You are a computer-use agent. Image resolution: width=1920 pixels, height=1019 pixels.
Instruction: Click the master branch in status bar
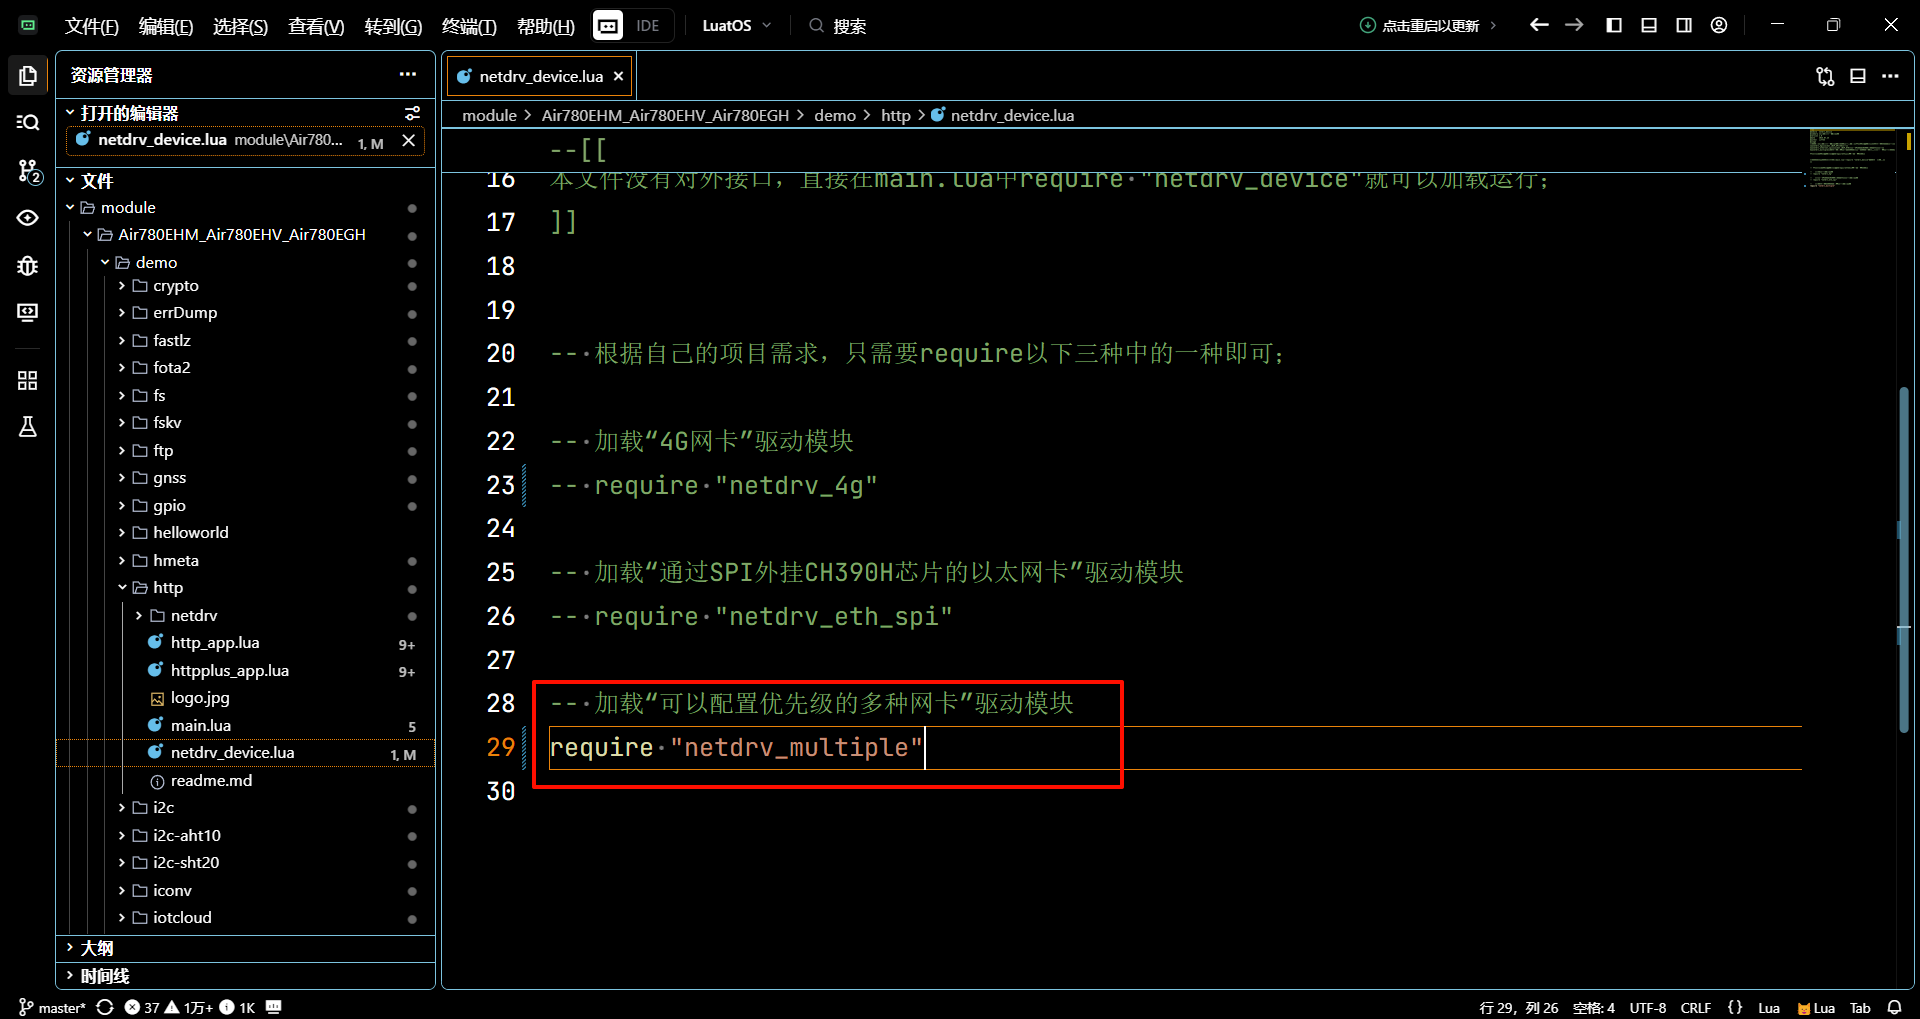click(53, 1007)
